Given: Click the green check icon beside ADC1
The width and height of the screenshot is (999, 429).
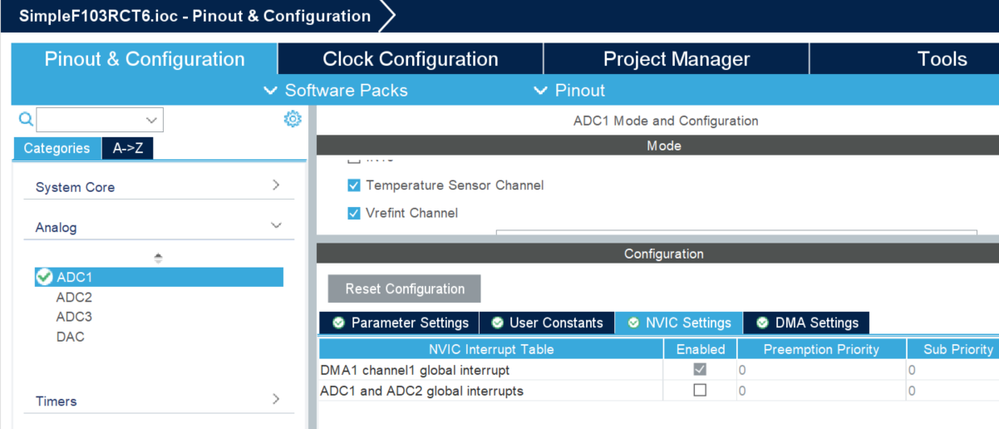Looking at the screenshot, I should click(44, 277).
